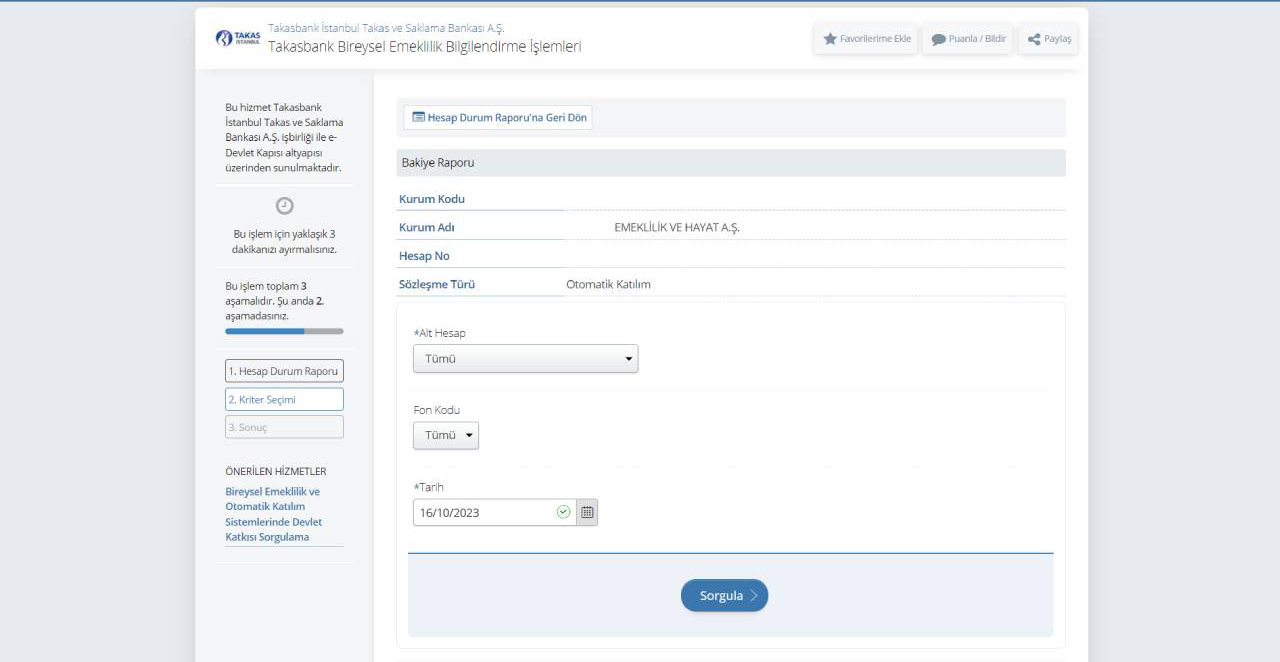Click the clock icon in the sidebar
The width and height of the screenshot is (1280, 662).
284,205
